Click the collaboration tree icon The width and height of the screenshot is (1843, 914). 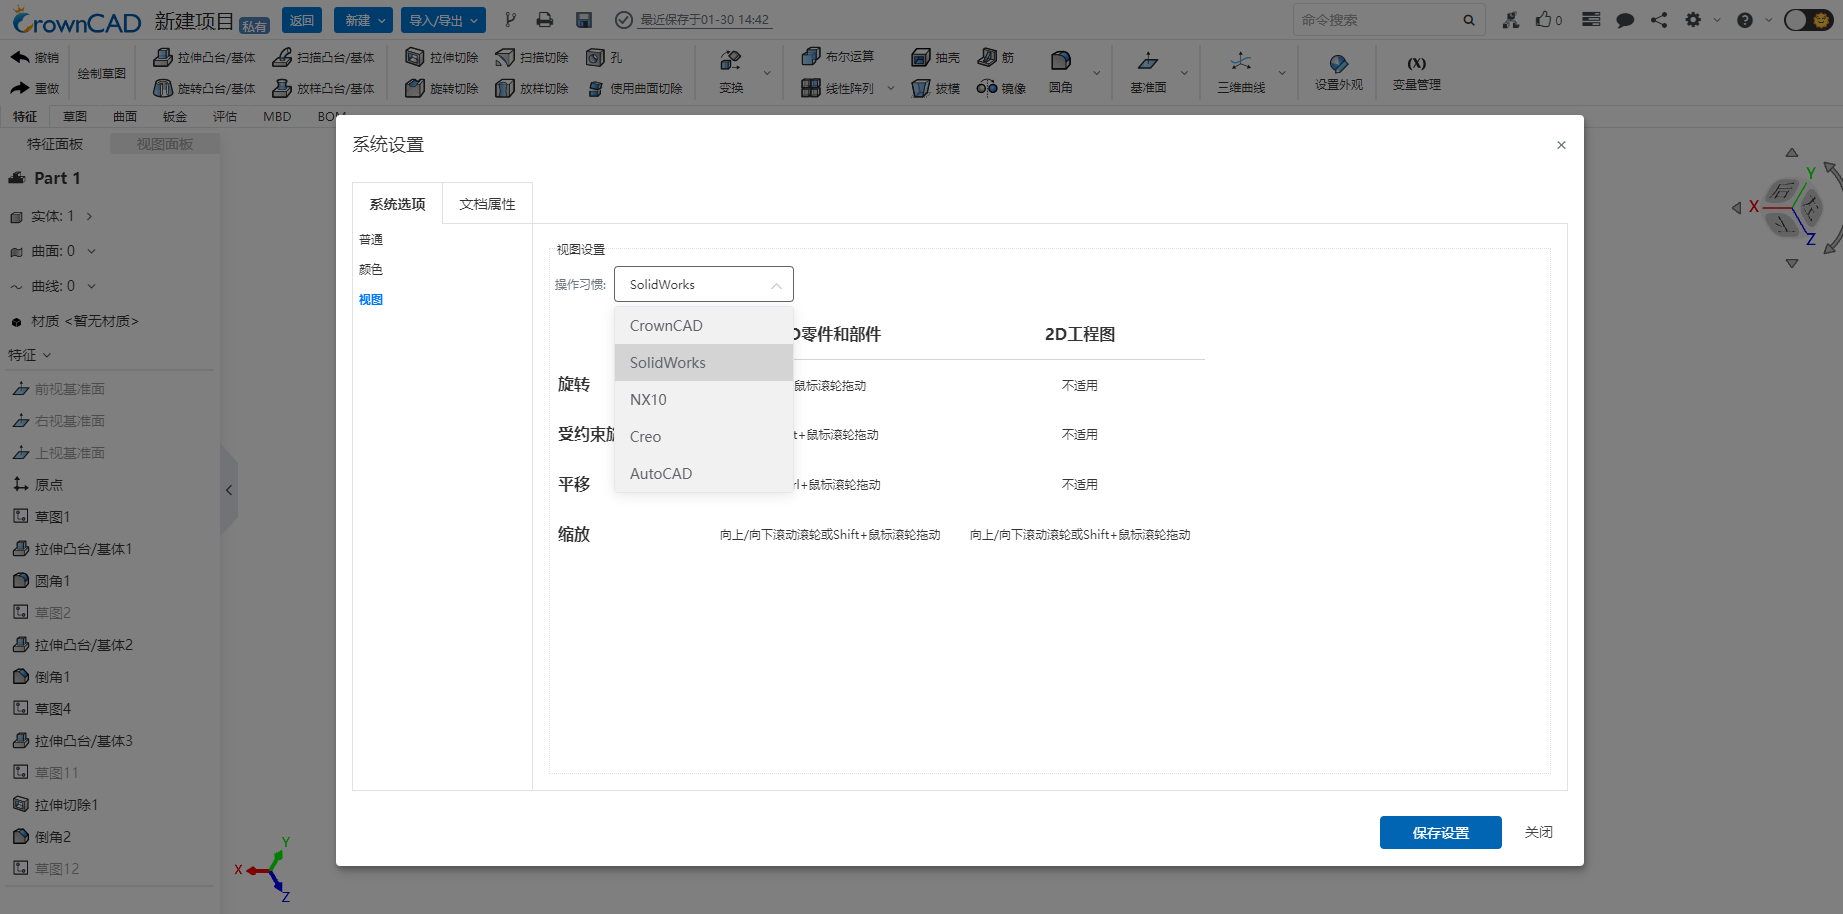click(x=1511, y=20)
